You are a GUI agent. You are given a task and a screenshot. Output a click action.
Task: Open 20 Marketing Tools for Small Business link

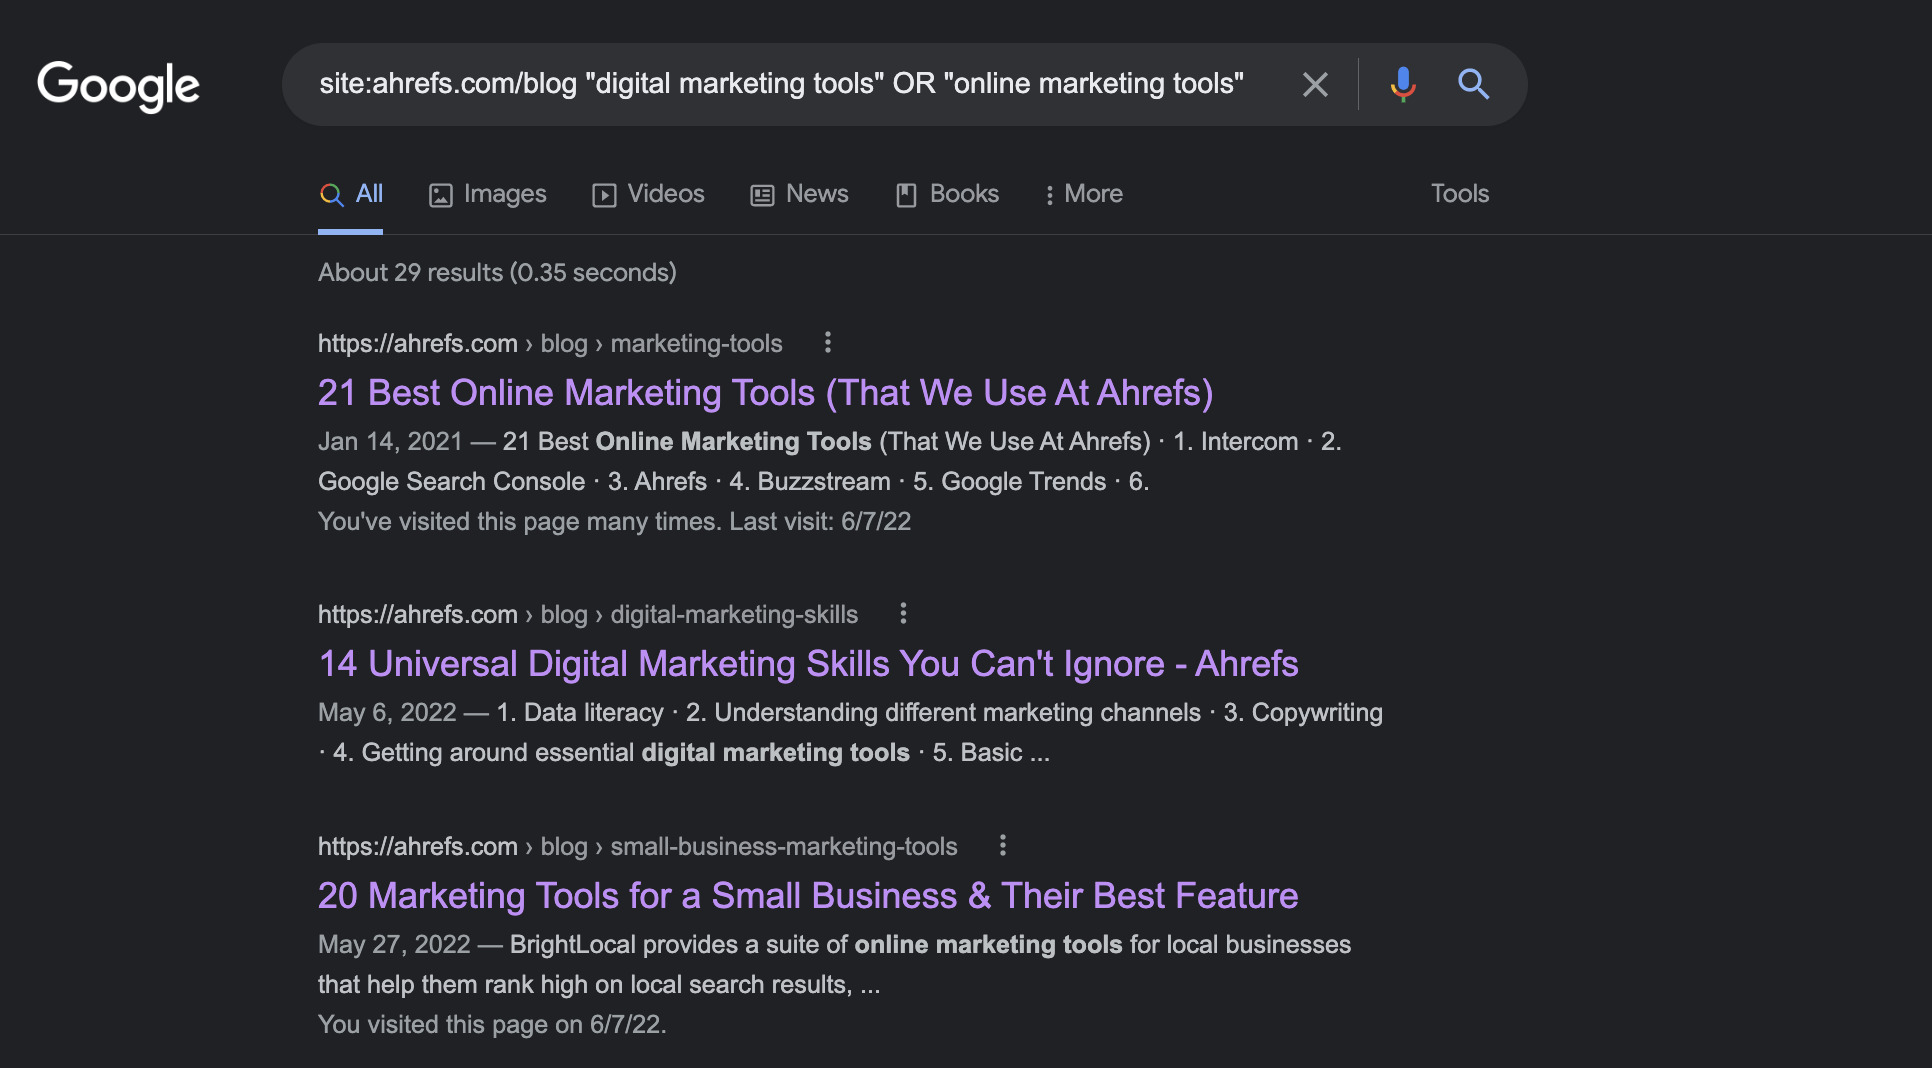point(807,896)
